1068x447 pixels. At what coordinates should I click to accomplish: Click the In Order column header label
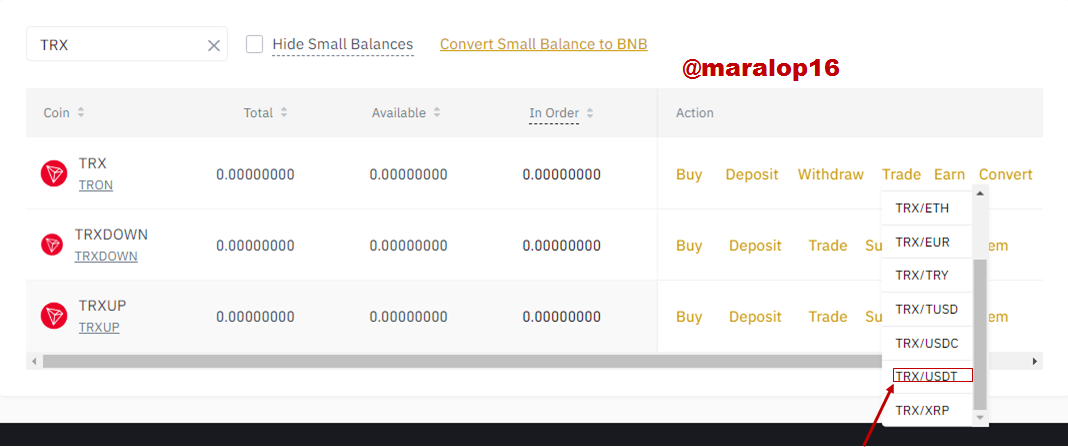[x=554, y=113]
